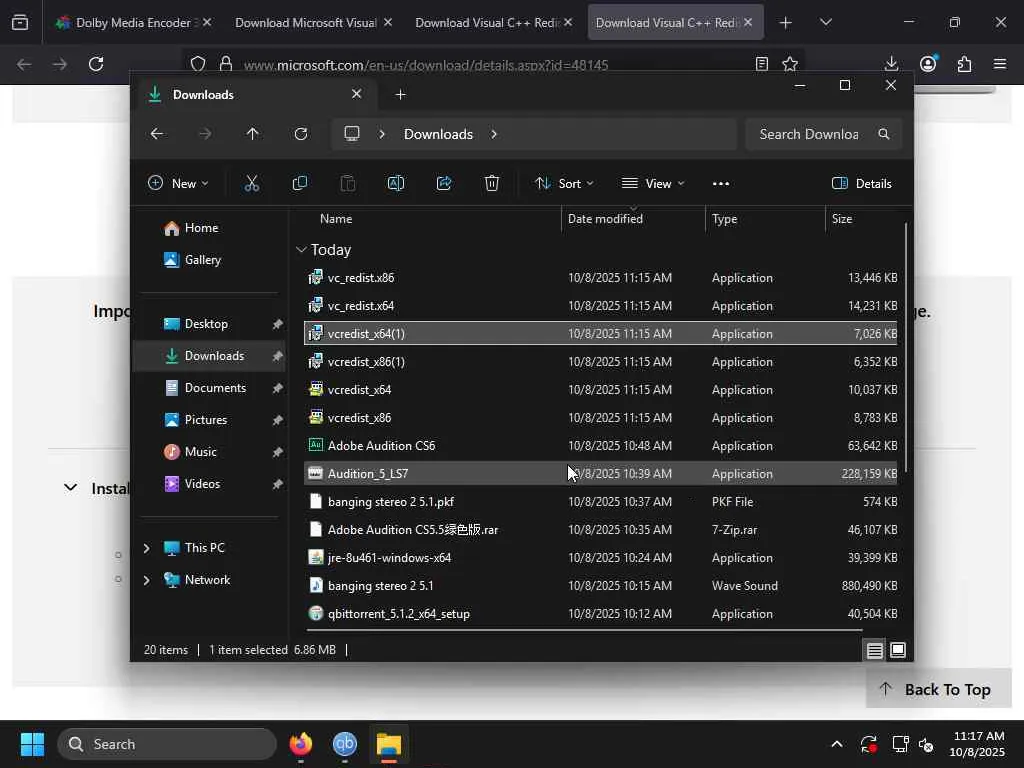Switch to Dolby Media Encoder tab

tap(133, 23)
